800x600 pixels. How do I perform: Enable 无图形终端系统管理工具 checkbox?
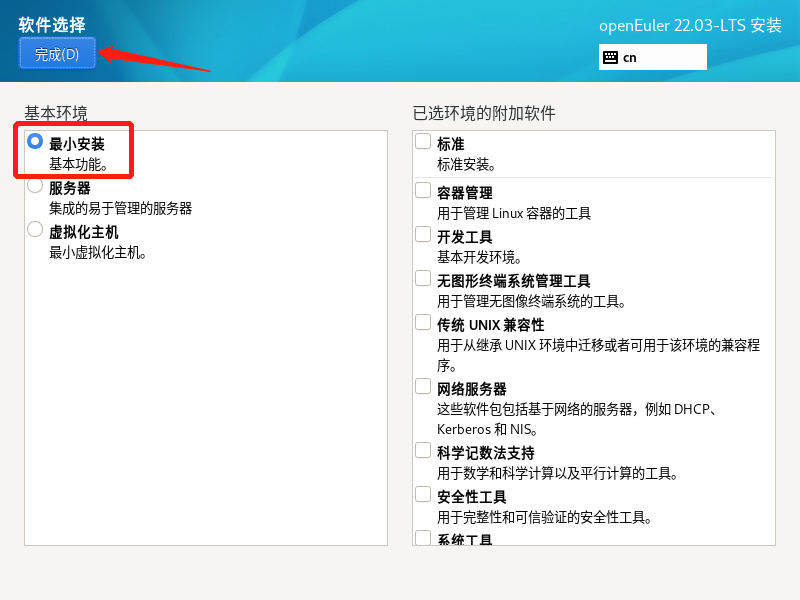(423, 279)
